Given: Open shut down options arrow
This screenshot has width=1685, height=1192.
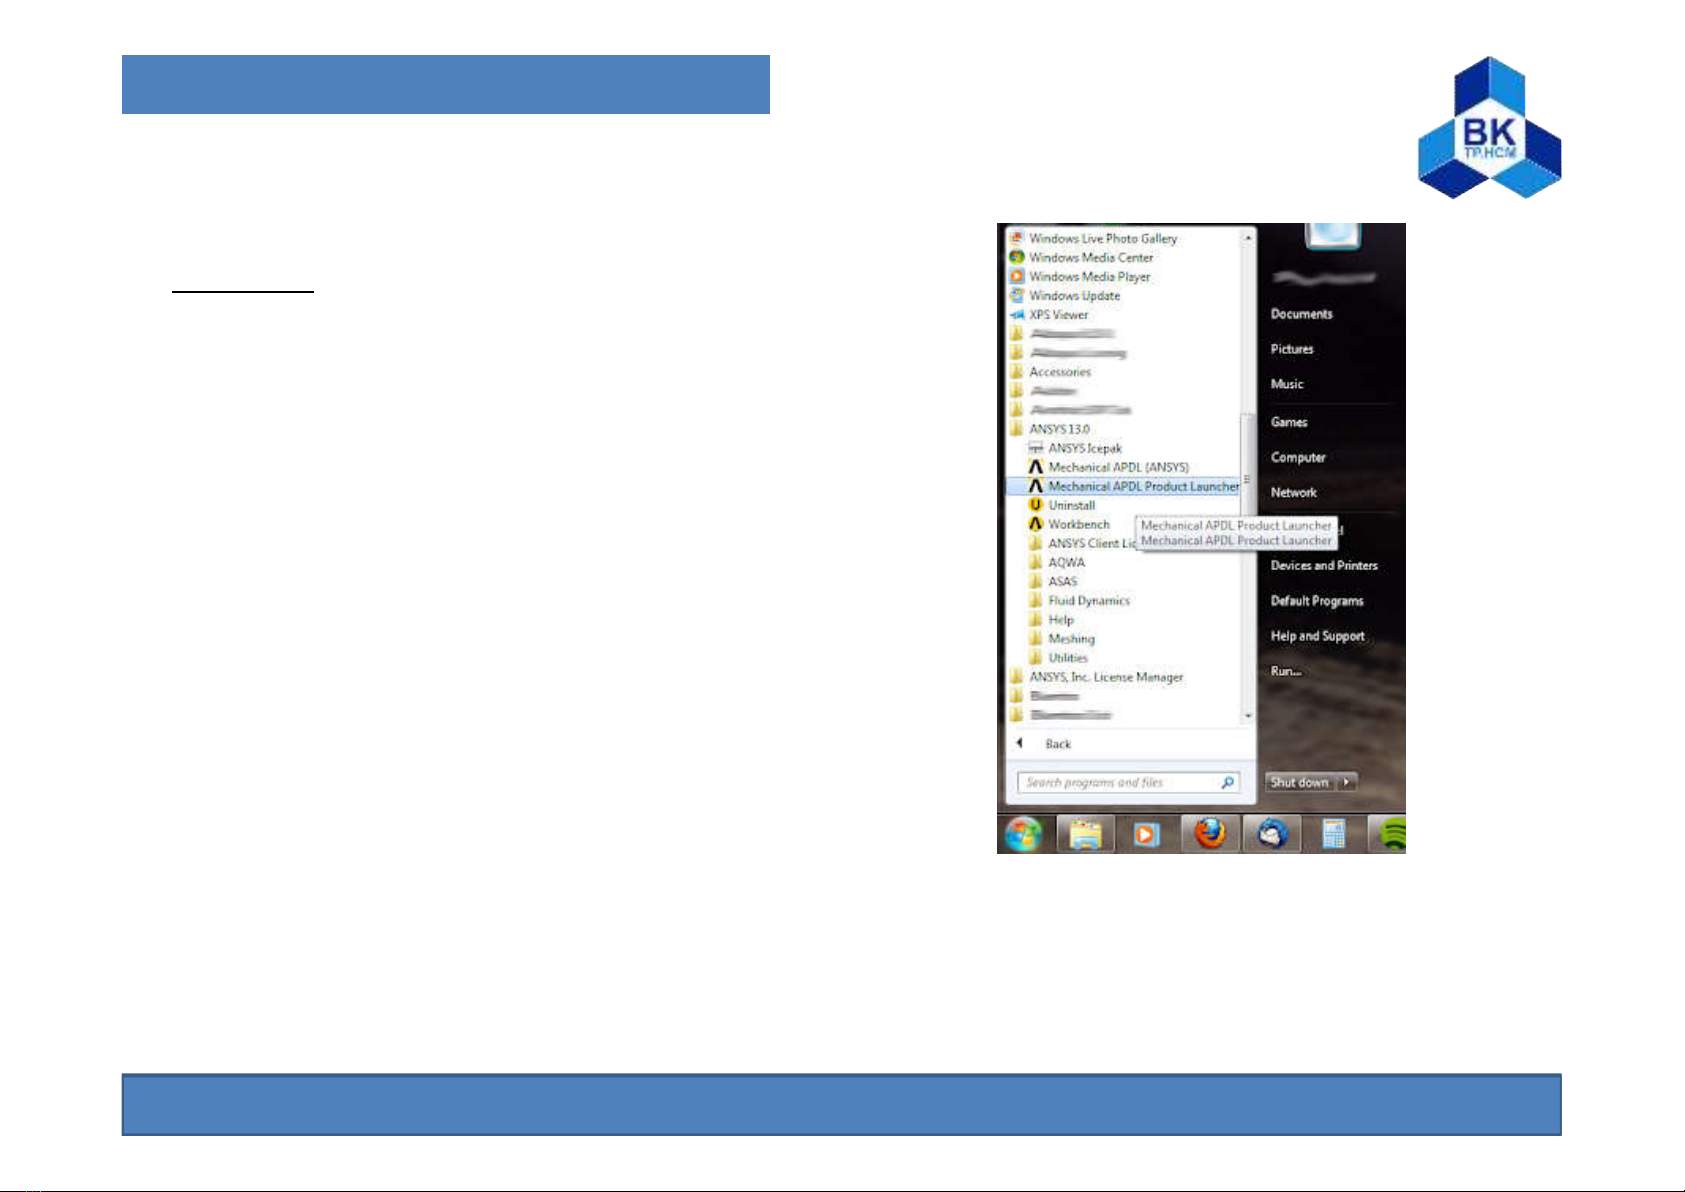Looking at the screenshot, I should (x=1347, y=782).
